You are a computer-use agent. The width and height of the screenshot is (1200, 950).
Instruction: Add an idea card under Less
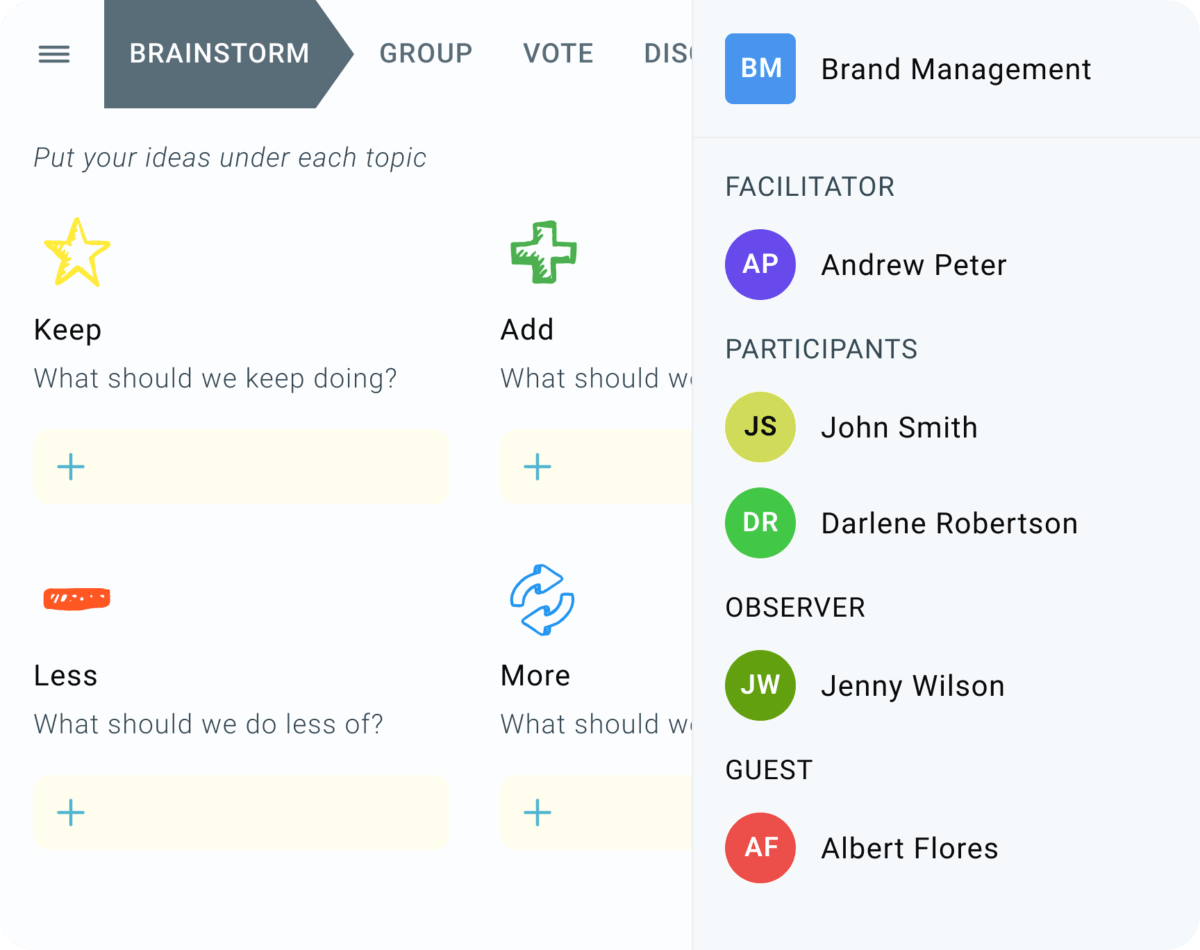pyautogui.click(x=71, y=813)
